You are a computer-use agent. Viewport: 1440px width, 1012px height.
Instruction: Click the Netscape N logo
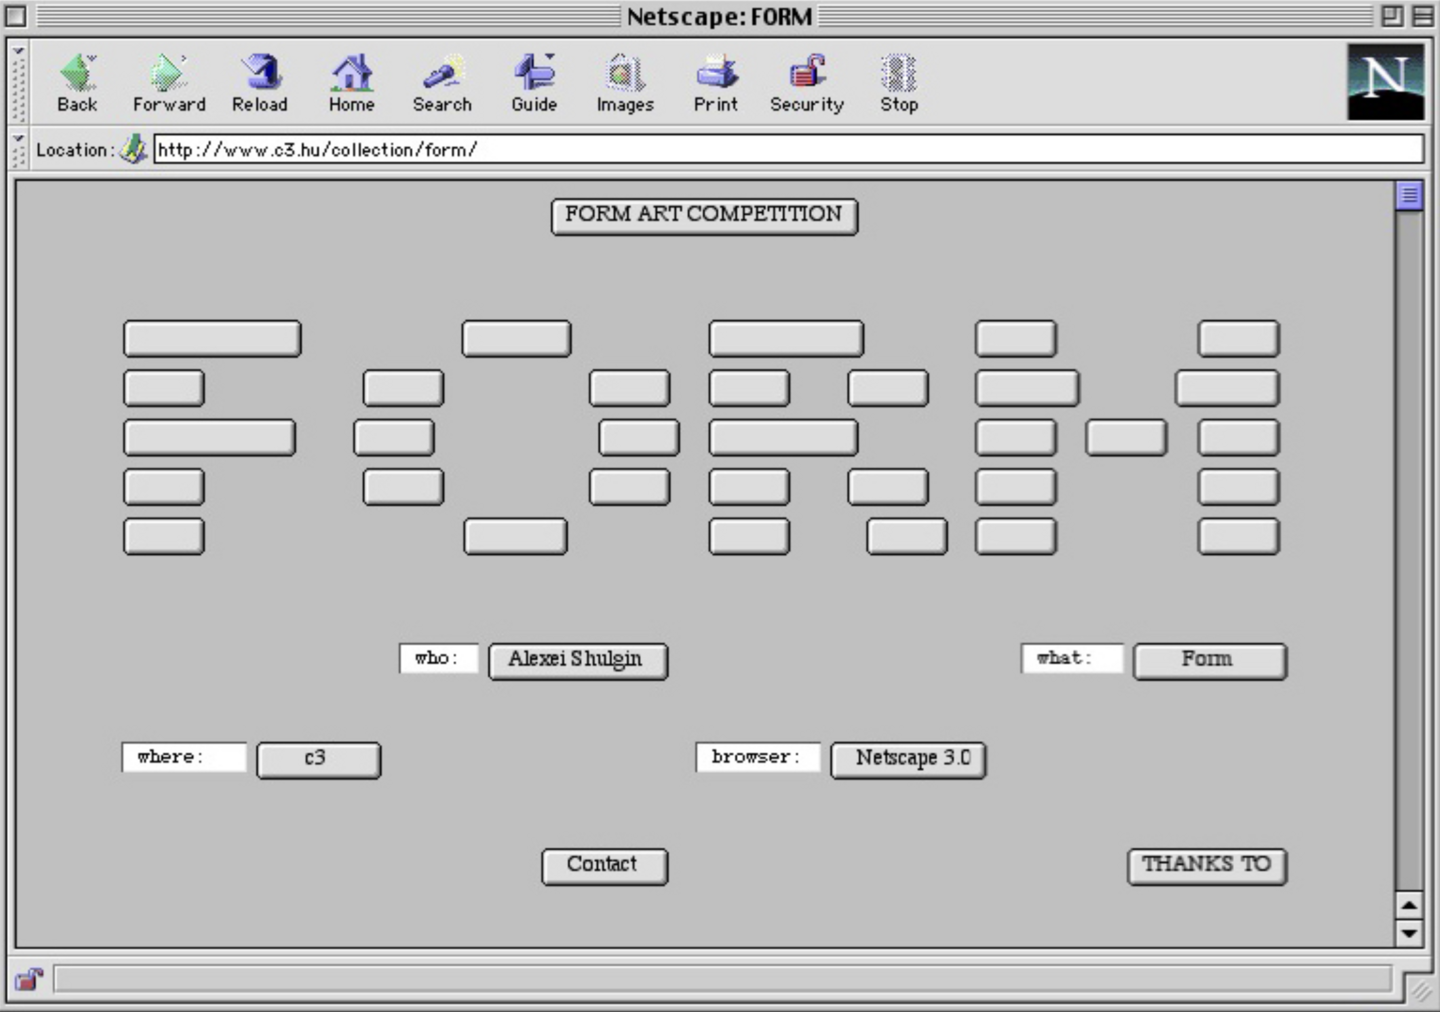coord(1385,82)
